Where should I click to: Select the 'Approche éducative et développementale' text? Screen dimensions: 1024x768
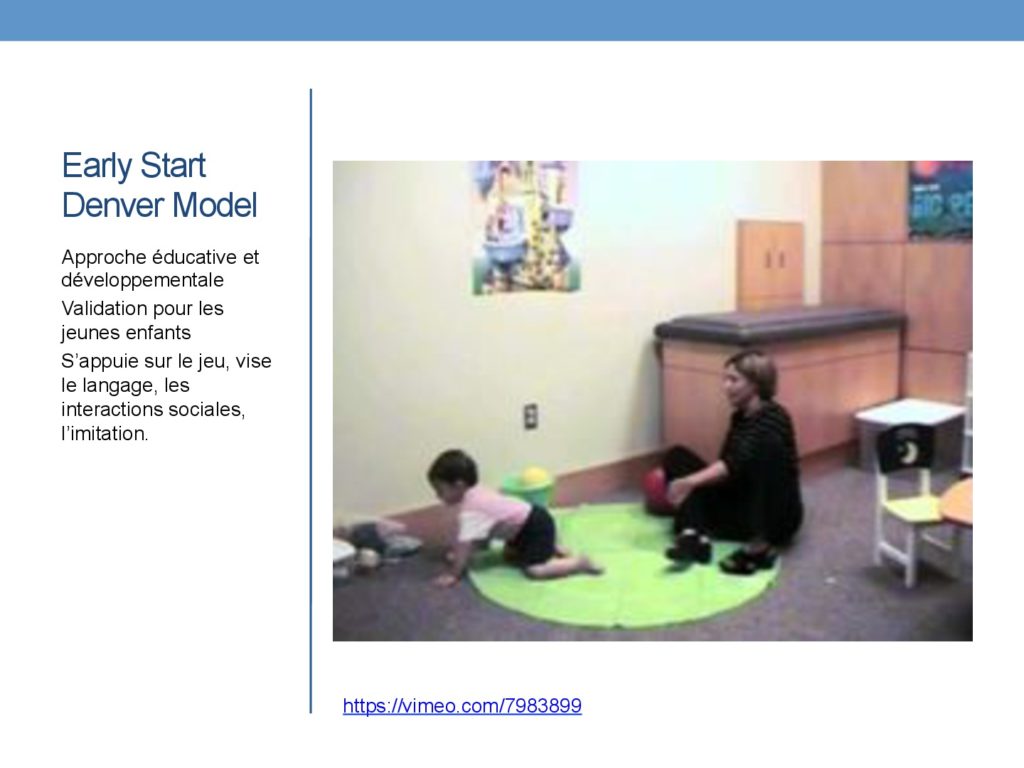[160, 268]
